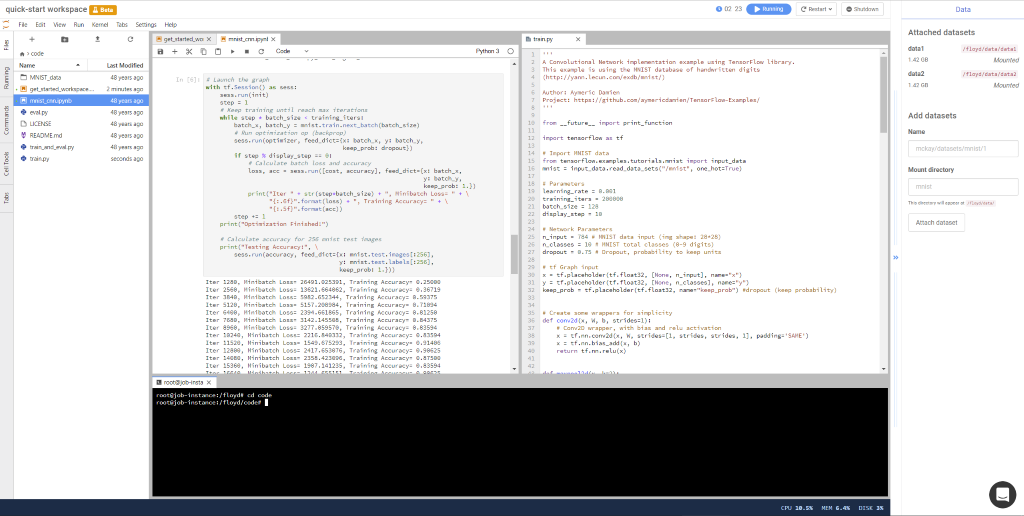Click inside the terminal prompt area

click(x=520, y=442)
